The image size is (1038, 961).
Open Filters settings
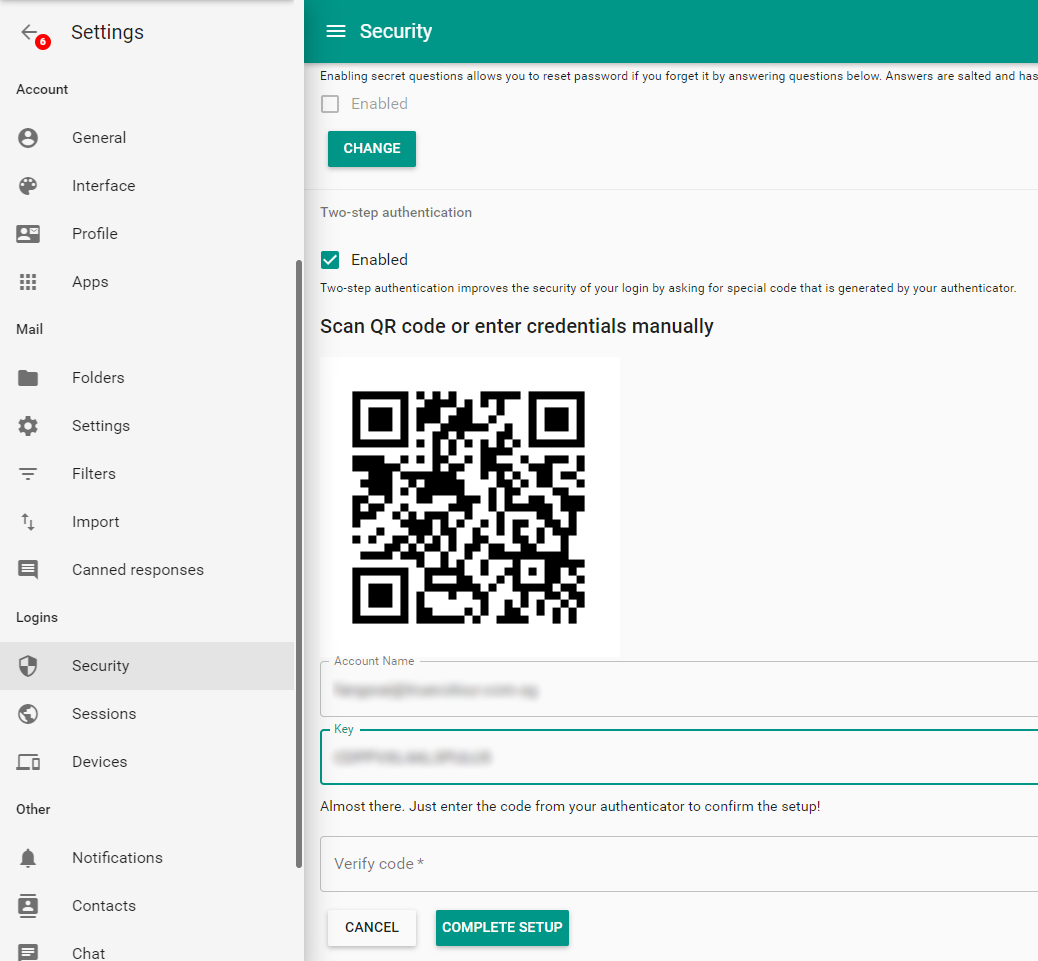[147, 474]
